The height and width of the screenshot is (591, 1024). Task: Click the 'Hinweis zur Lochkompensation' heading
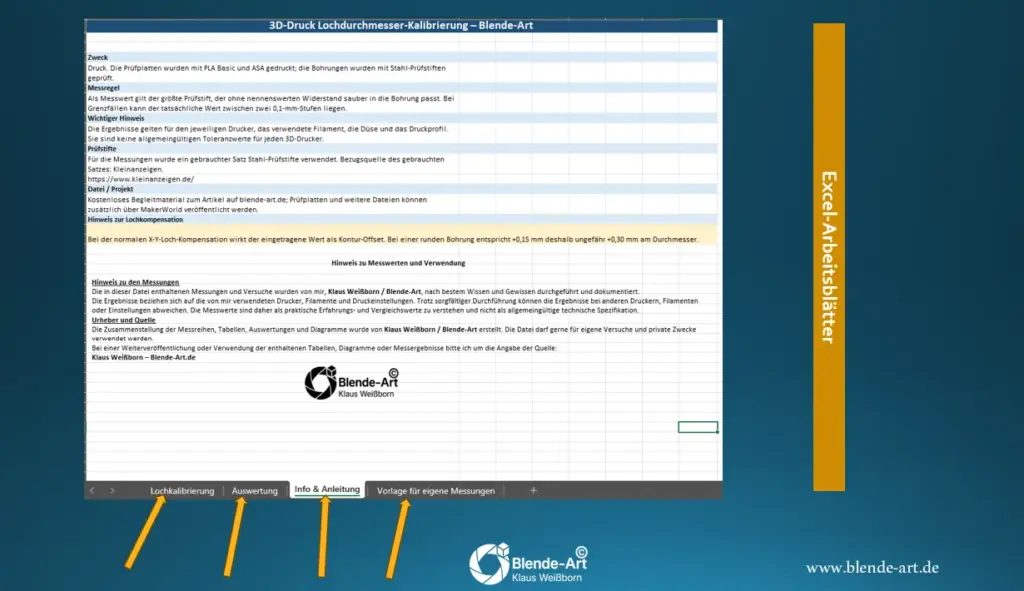click(x=135, y=219)
